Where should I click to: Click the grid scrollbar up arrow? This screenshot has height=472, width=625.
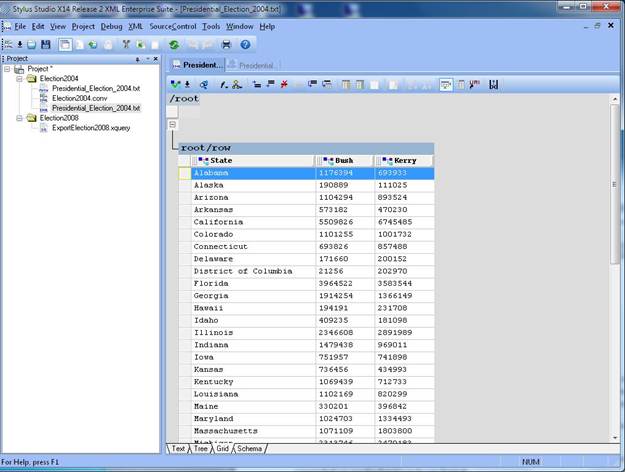pos(614,98)
